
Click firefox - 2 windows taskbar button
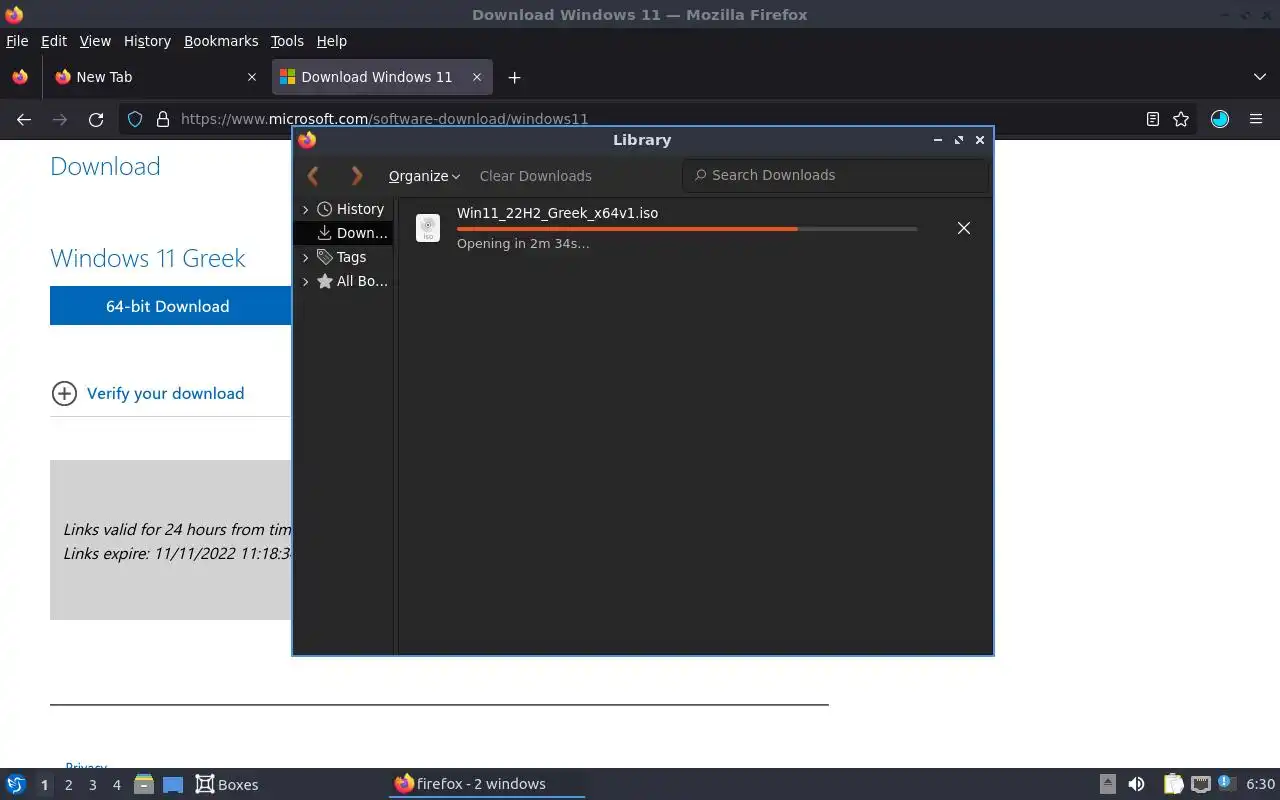point(486,784)
